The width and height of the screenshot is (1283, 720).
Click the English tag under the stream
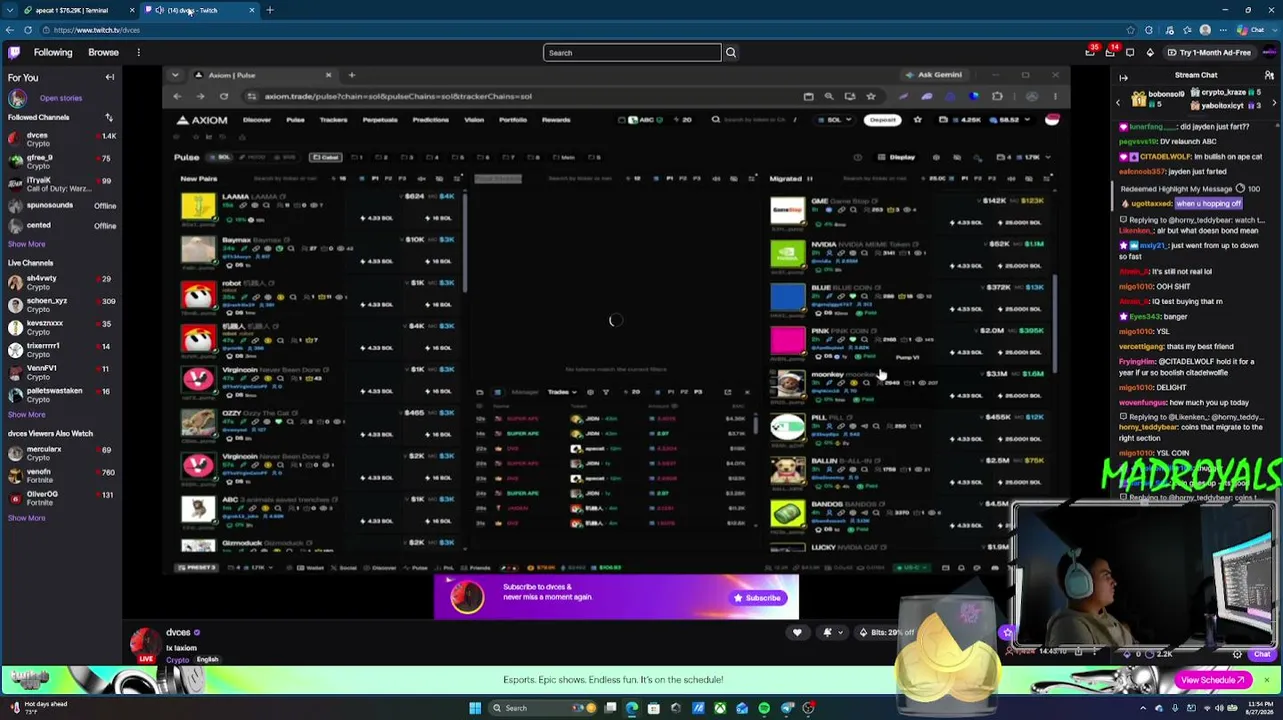[207, 660]
